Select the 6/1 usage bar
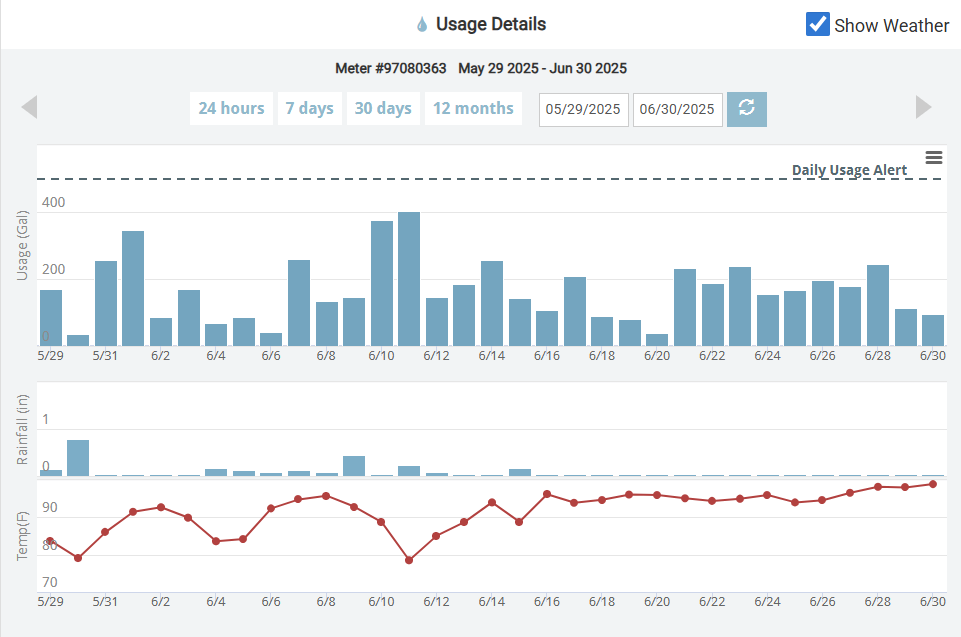The image size is (961, 637). (x=133, y=290)
